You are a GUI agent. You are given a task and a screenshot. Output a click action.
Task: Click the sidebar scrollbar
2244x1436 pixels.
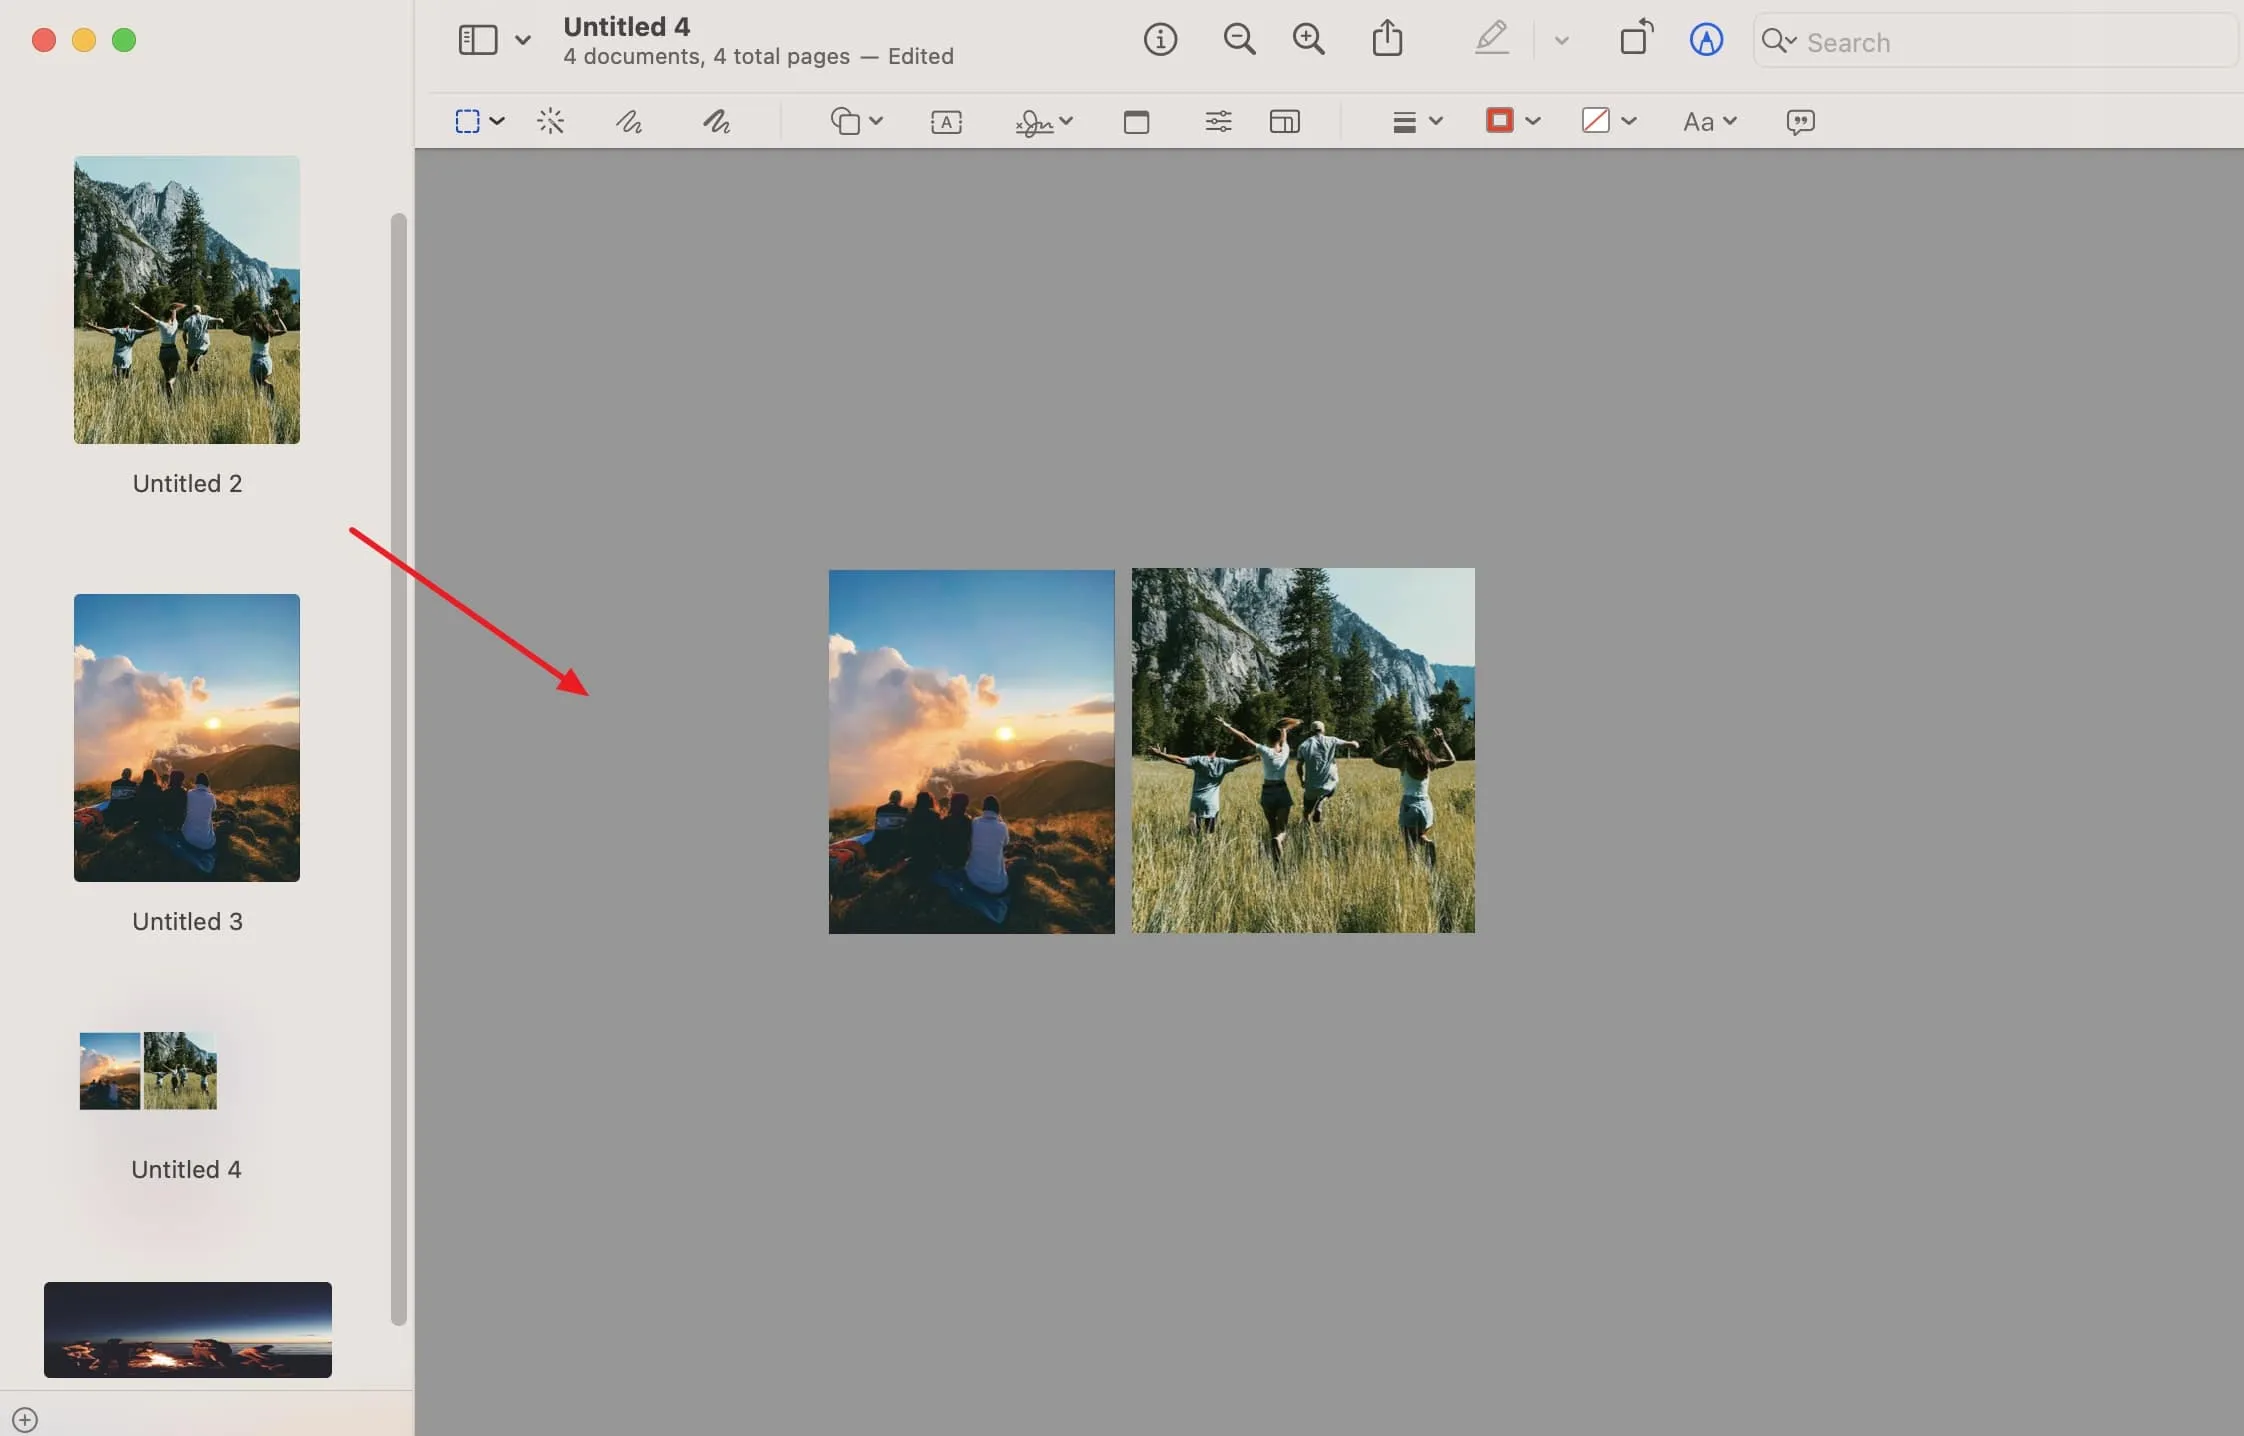click(x=398, y=769)
